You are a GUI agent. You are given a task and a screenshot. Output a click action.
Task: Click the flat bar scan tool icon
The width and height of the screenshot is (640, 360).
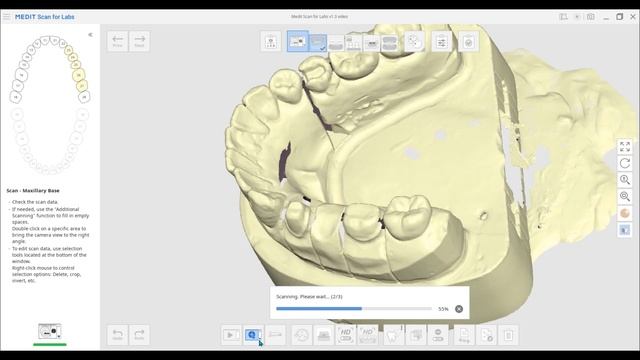(x=276, y=335)
